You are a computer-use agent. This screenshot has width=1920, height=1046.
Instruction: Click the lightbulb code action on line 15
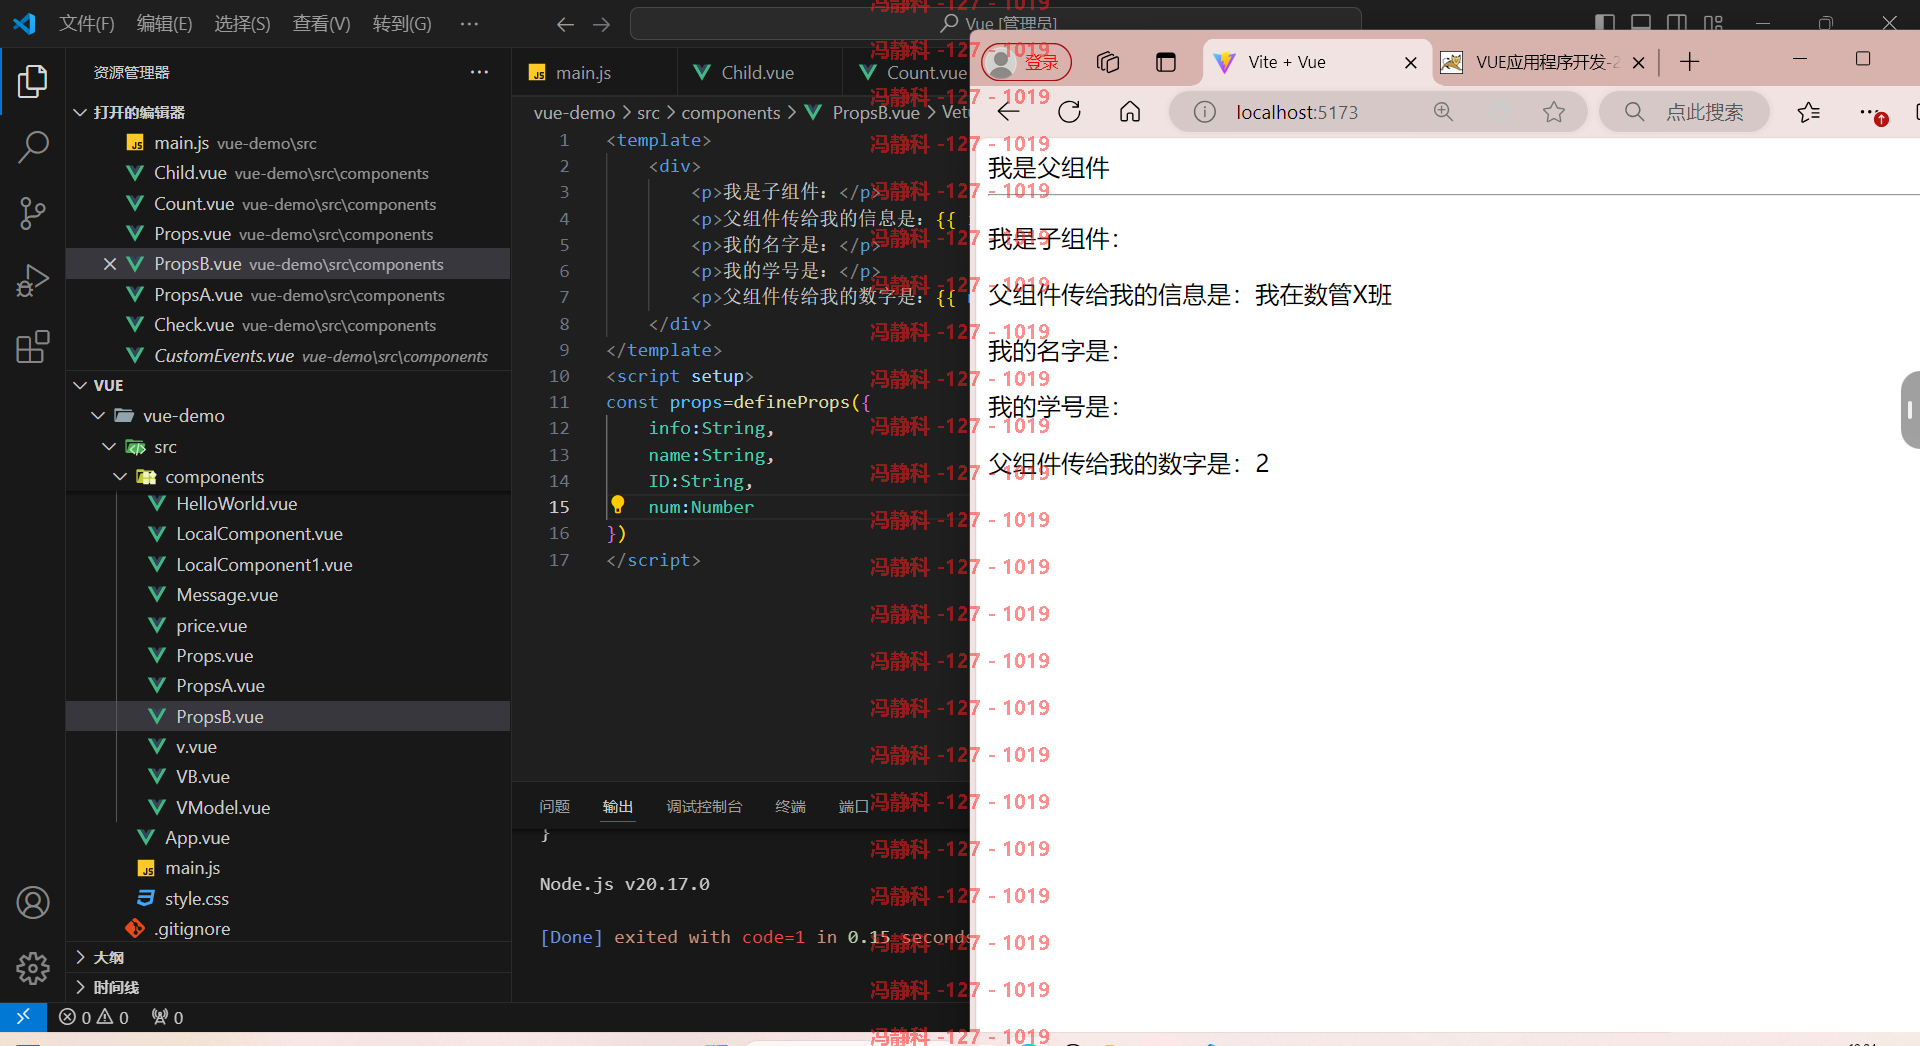(618, 505)
